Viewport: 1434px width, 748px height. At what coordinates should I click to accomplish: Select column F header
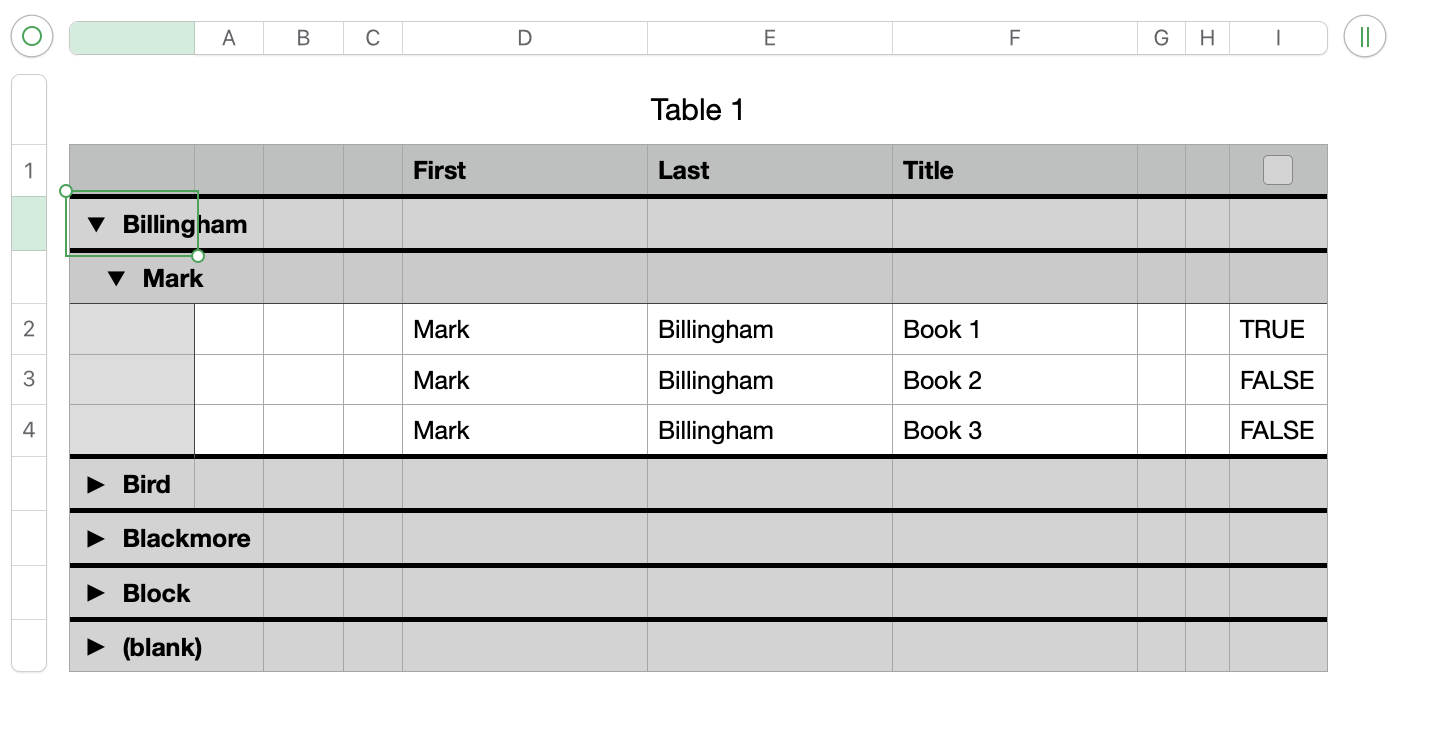pyautogui.click(x=1014, y=38)
